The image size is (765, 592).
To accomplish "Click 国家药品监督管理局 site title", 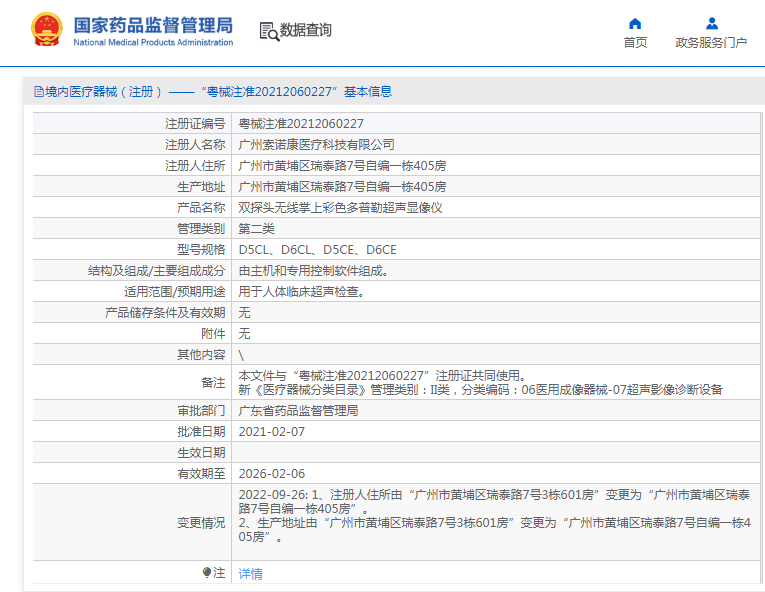I will [153, 25].
